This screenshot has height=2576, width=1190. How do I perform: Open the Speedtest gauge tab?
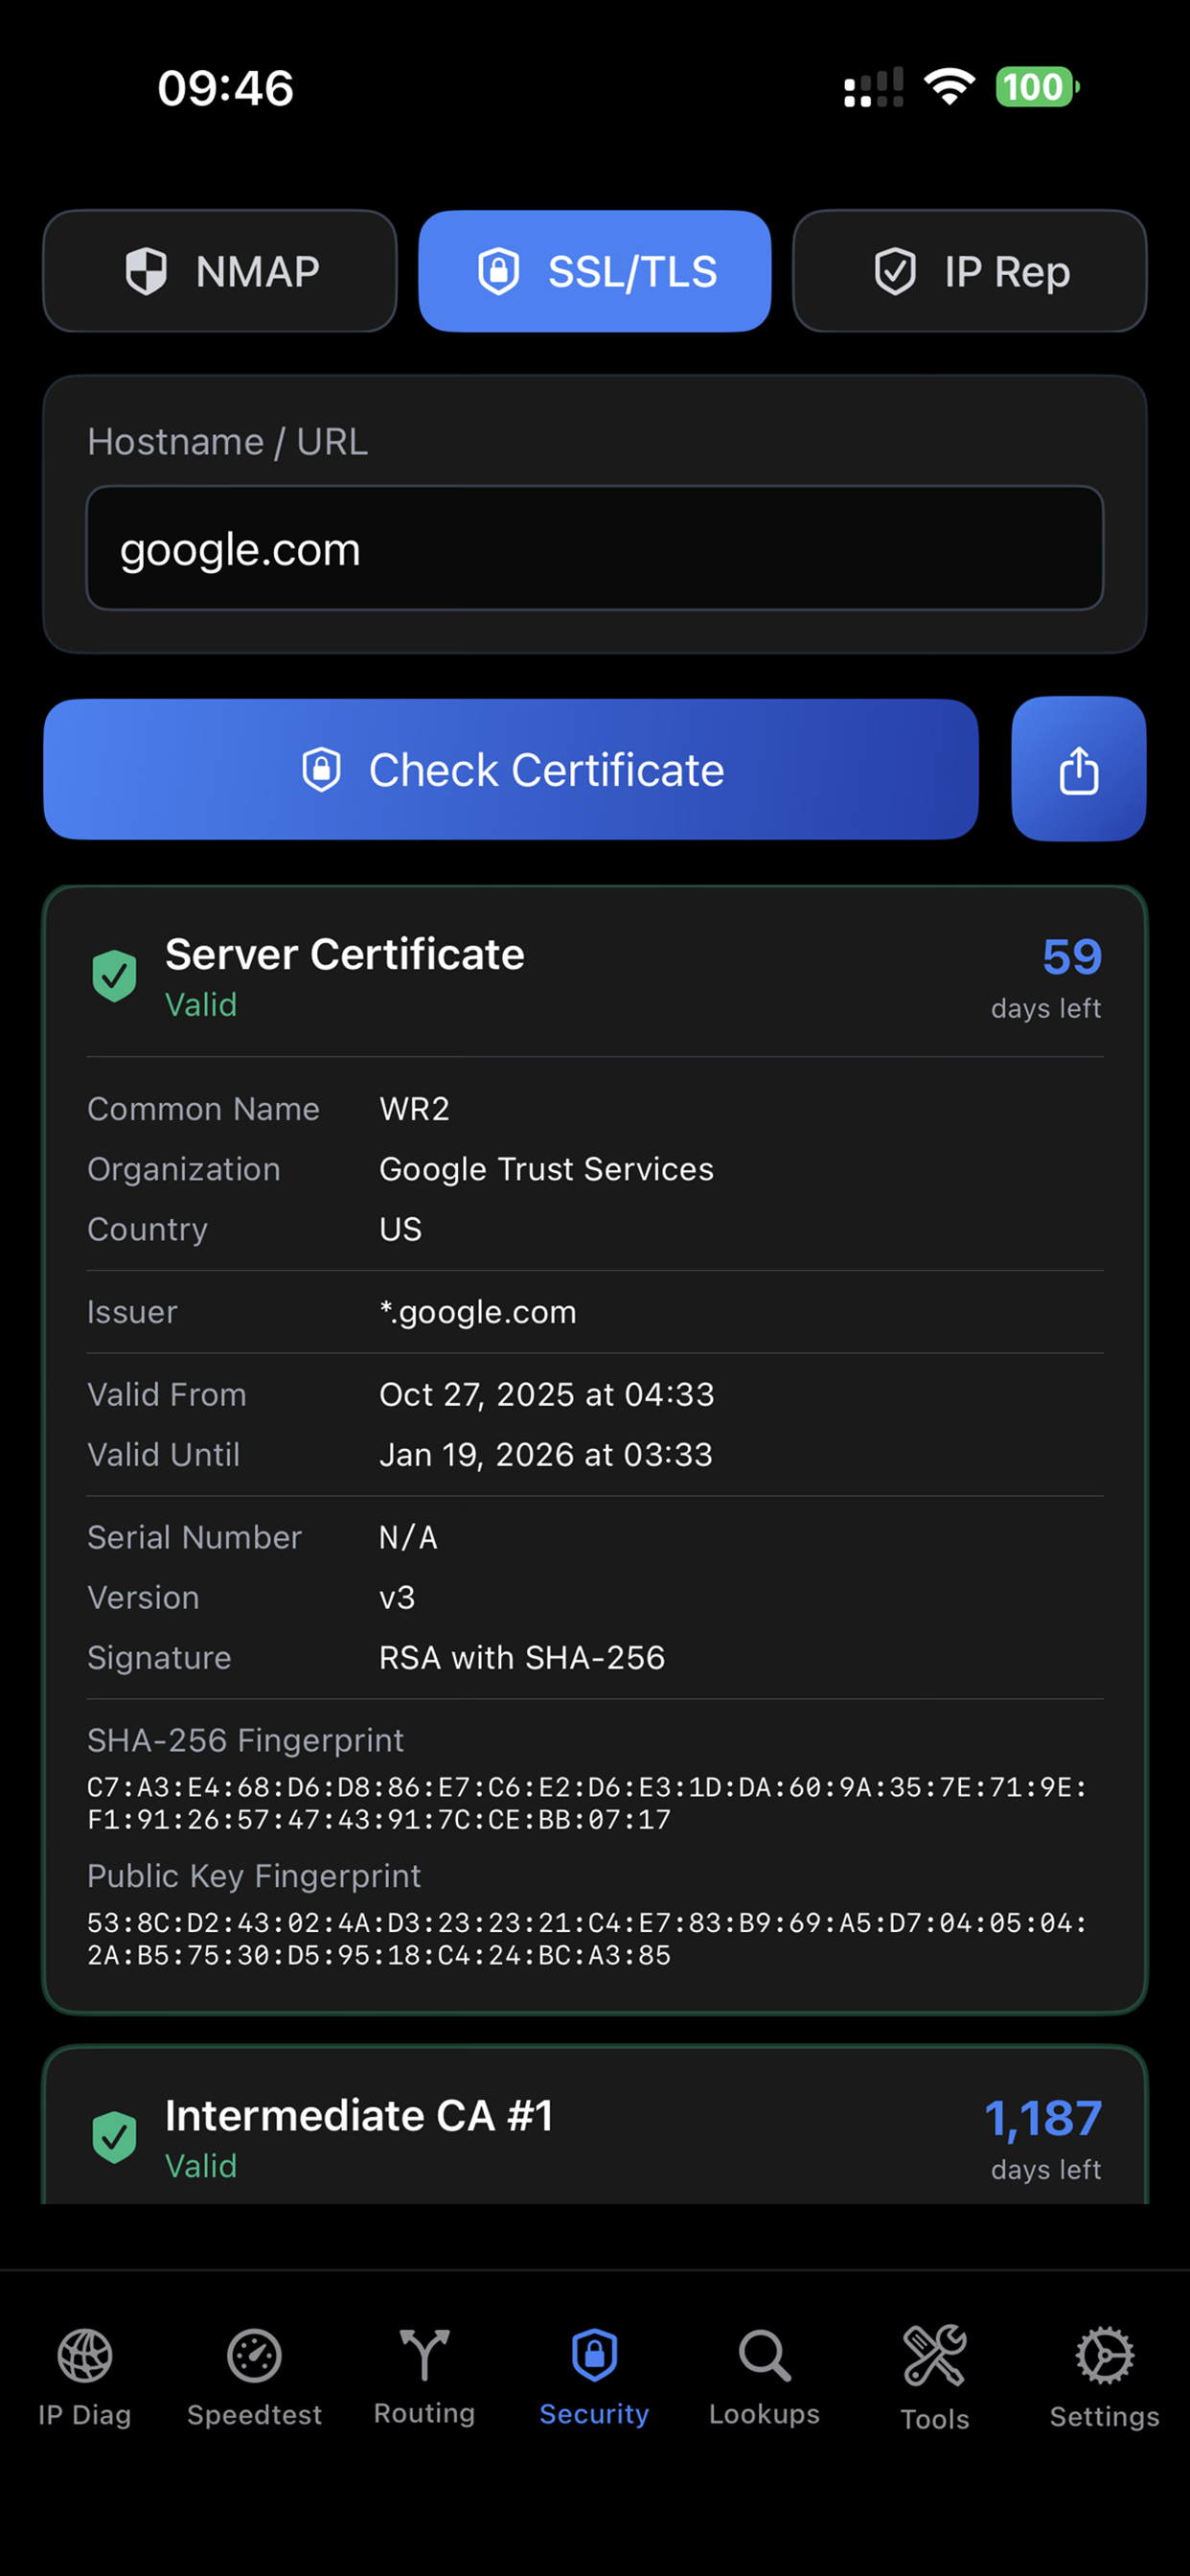click(255, 2377)
